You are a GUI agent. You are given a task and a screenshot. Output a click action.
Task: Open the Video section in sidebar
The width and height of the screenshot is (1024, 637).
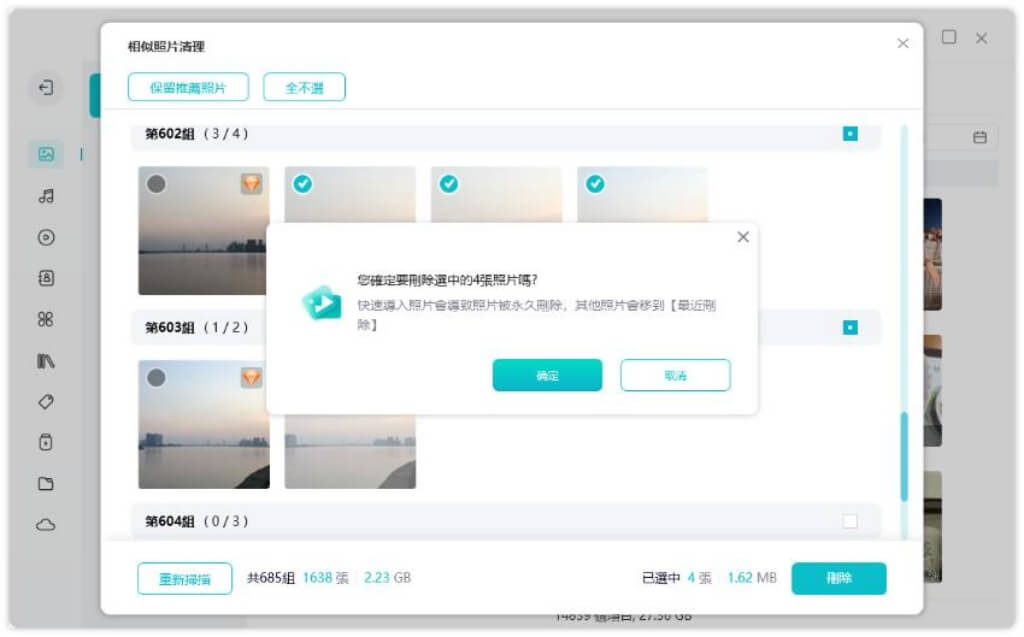point(45,238)
